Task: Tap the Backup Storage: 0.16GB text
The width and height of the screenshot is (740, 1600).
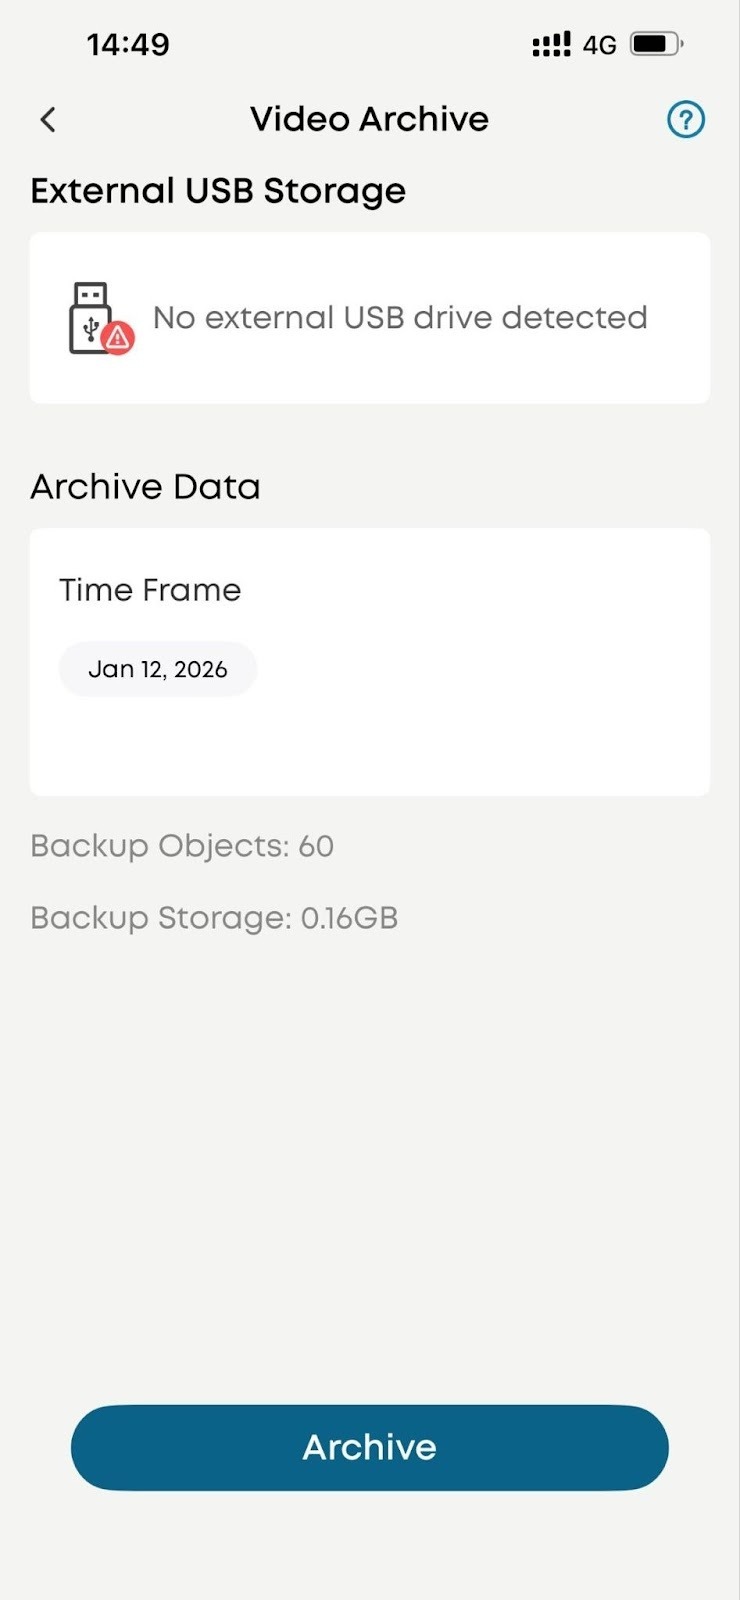Action: [214, 918]
